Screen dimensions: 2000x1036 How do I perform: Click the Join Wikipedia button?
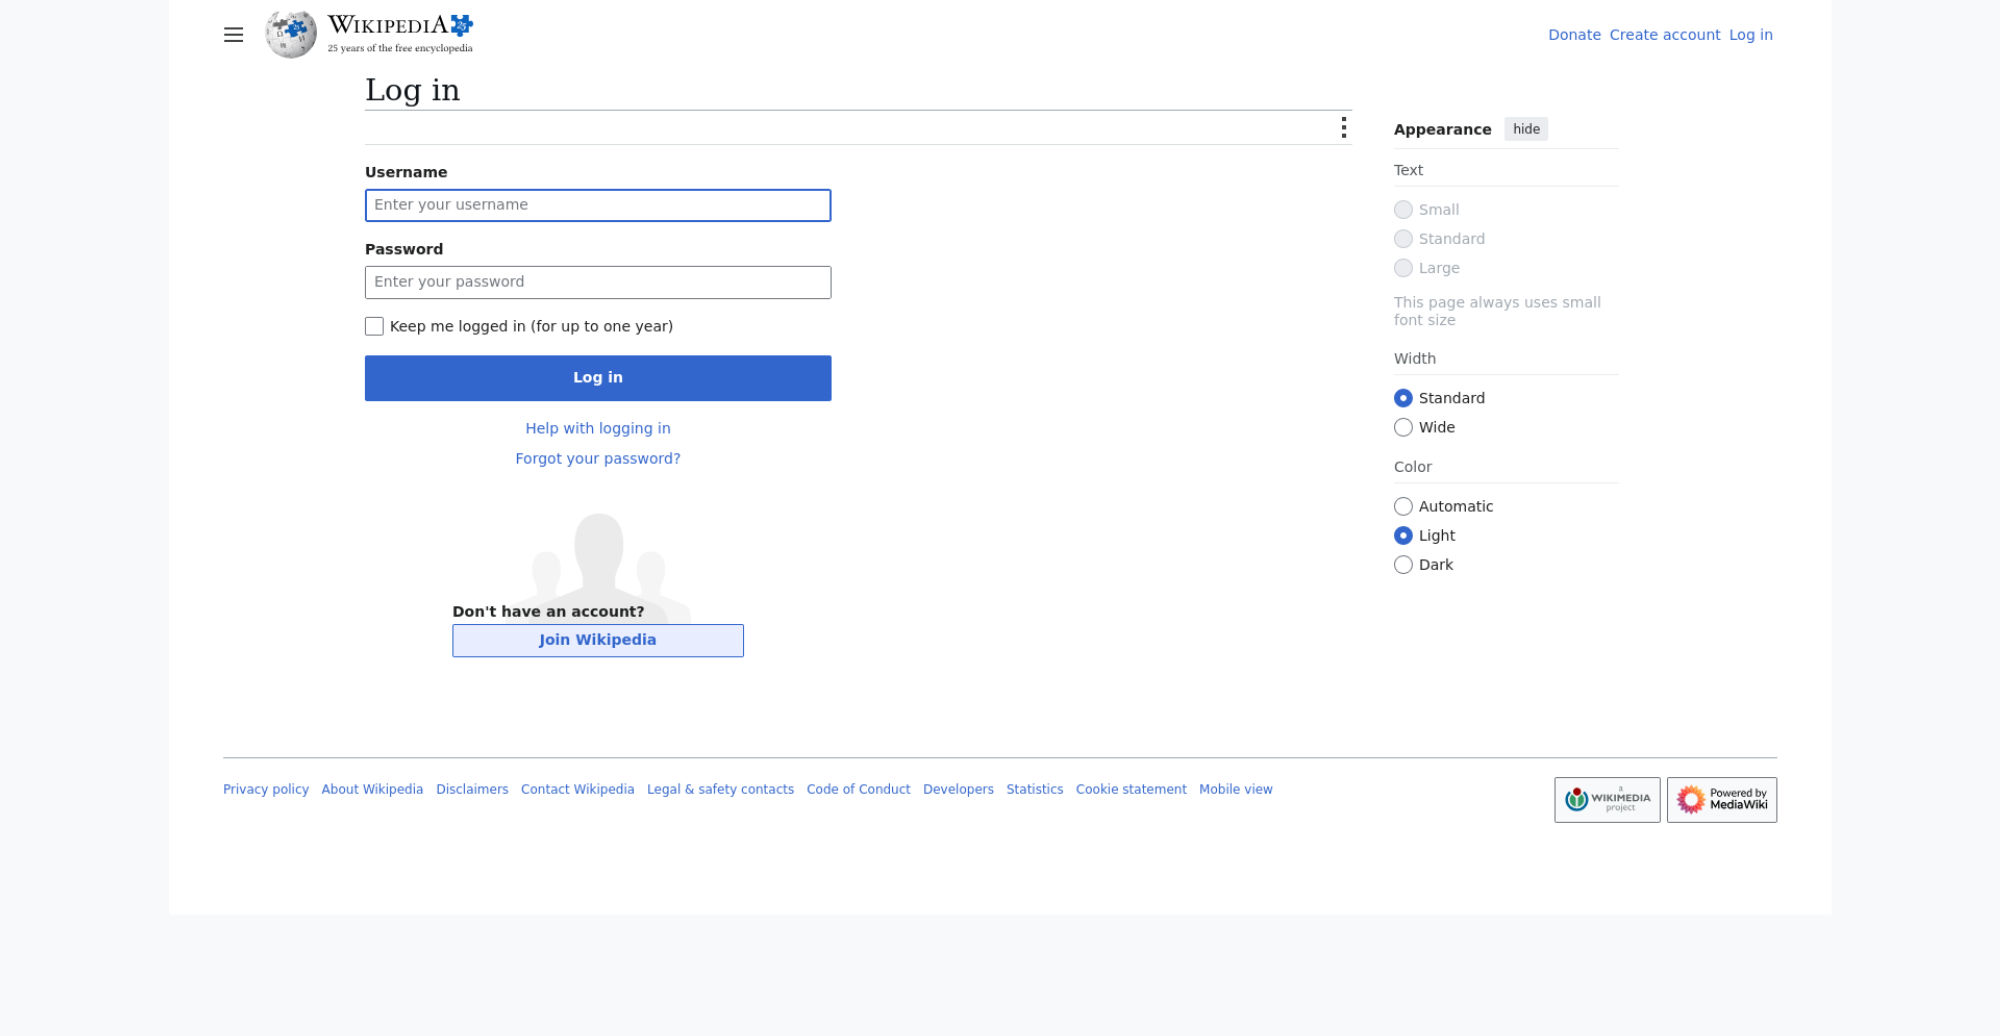598,640
